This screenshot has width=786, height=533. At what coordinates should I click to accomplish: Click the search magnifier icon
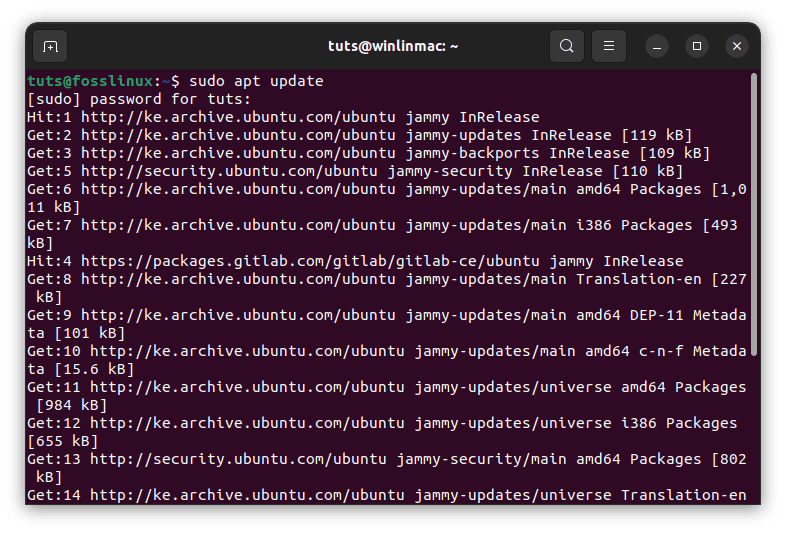[567, 46]
